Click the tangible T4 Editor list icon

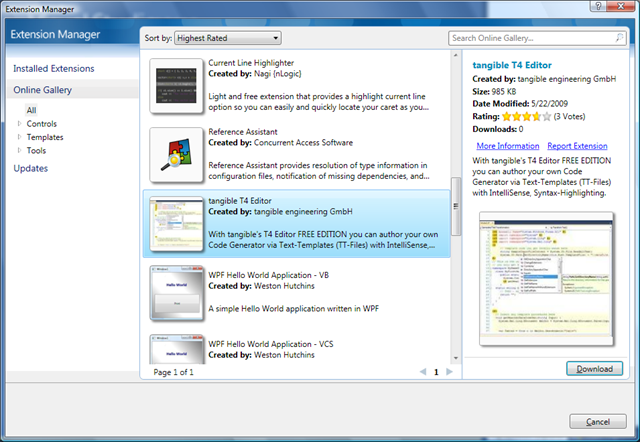175,224
